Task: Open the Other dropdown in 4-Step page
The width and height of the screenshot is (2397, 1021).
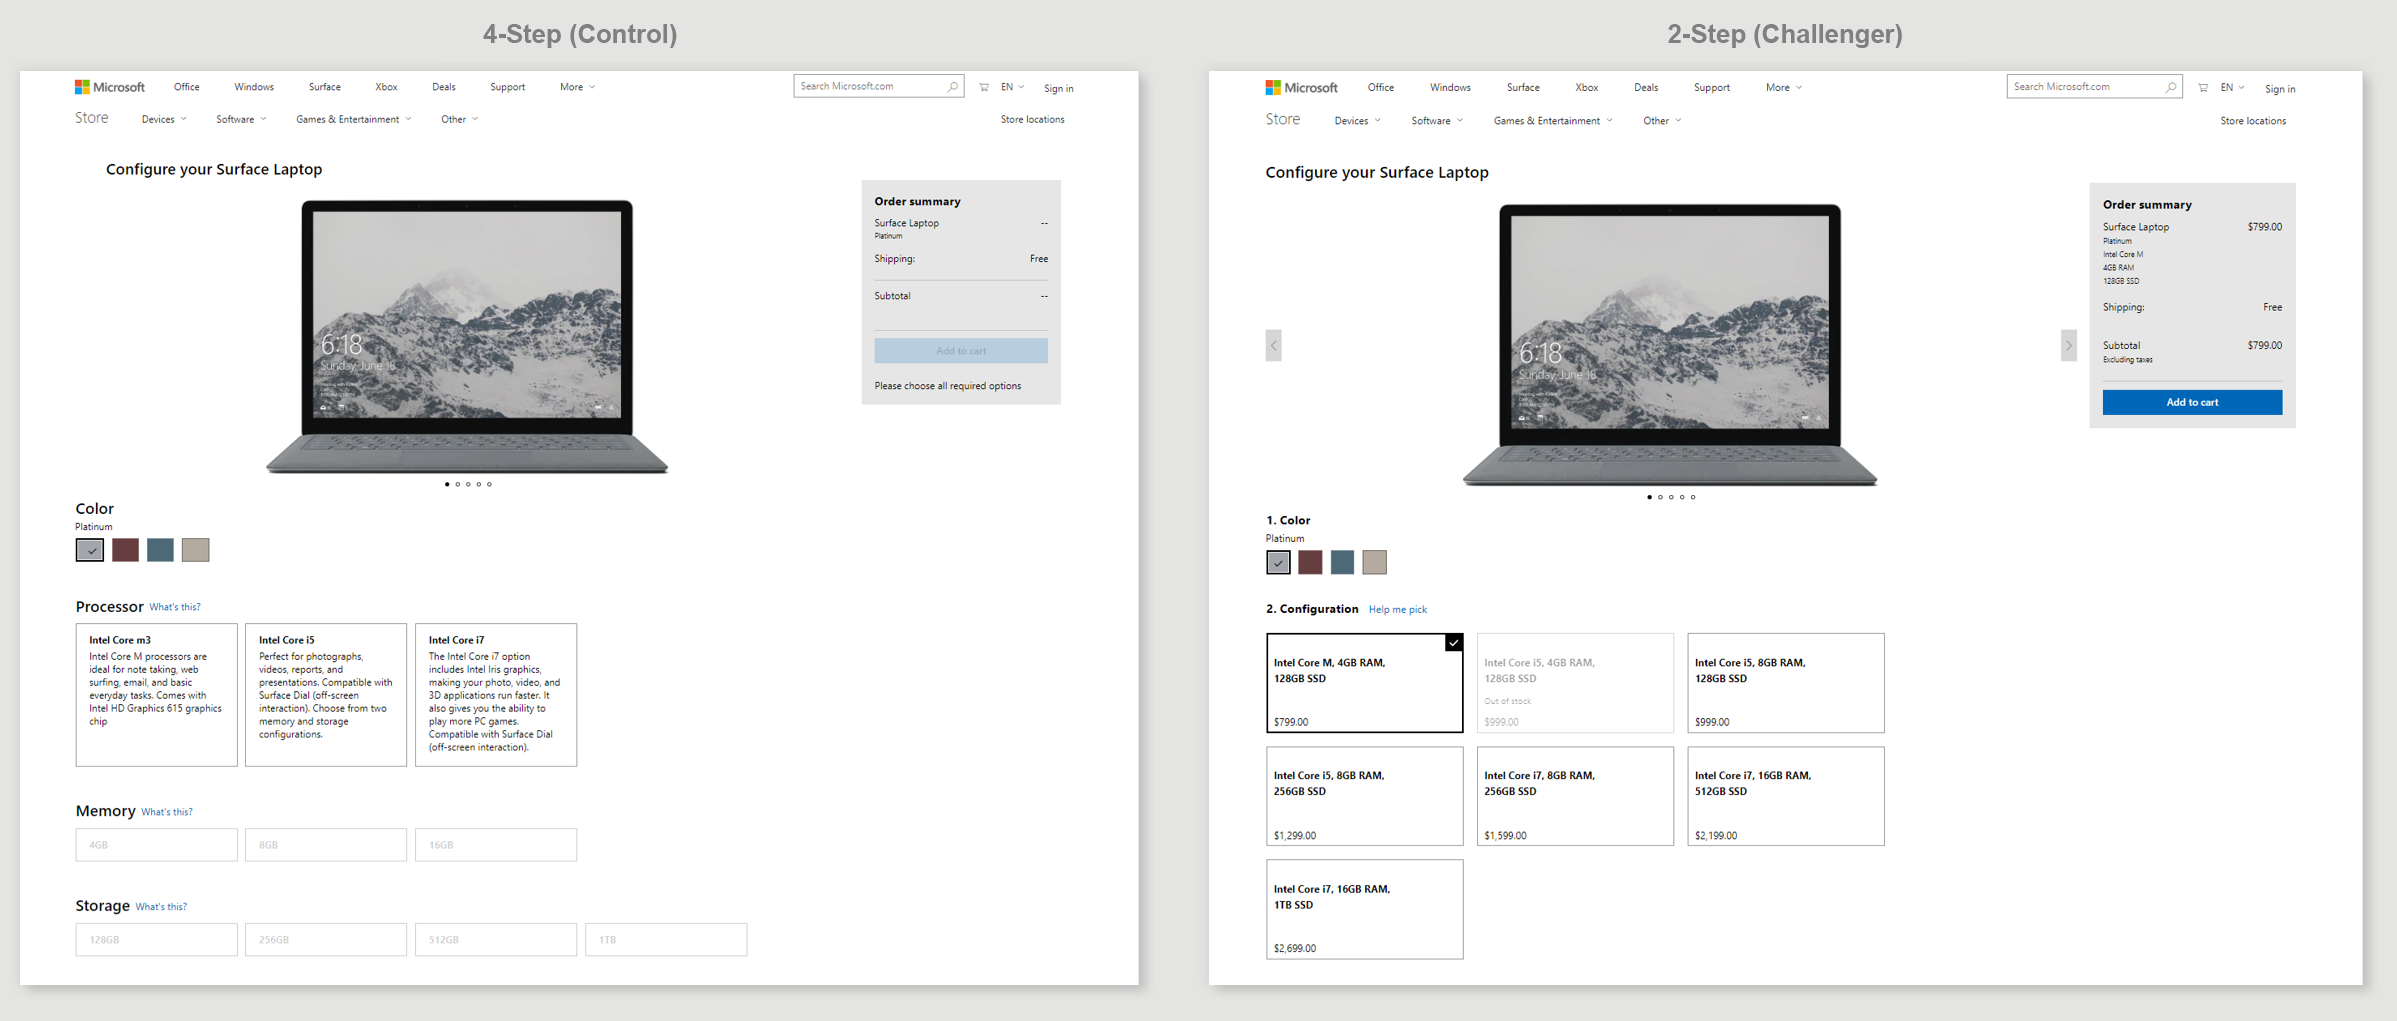Action: coord(460,119)
